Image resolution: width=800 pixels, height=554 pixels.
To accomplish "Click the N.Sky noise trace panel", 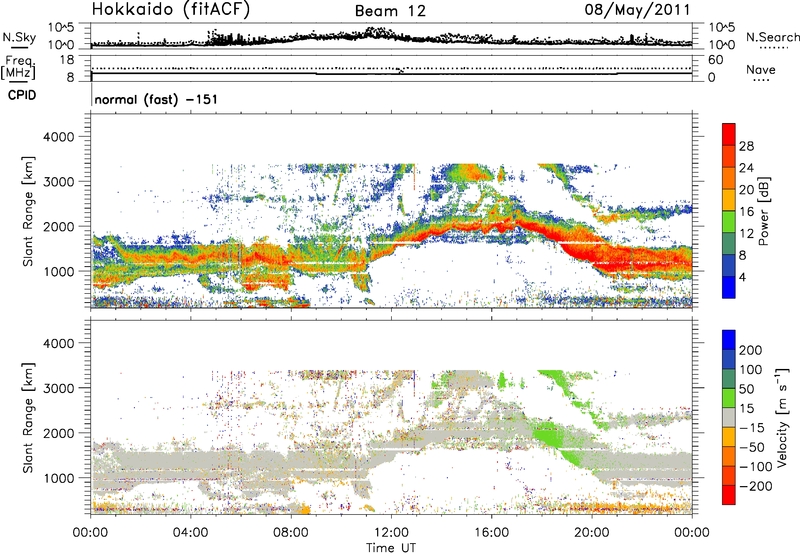I will 391,36.
